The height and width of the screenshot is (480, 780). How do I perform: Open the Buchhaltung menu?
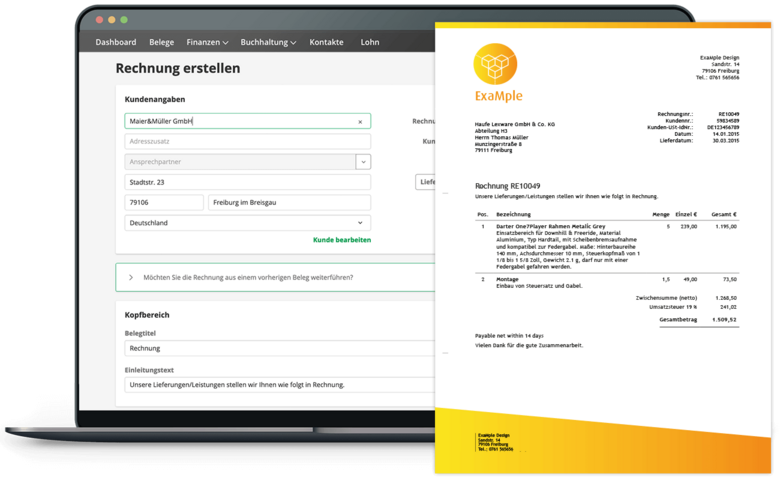268,43
